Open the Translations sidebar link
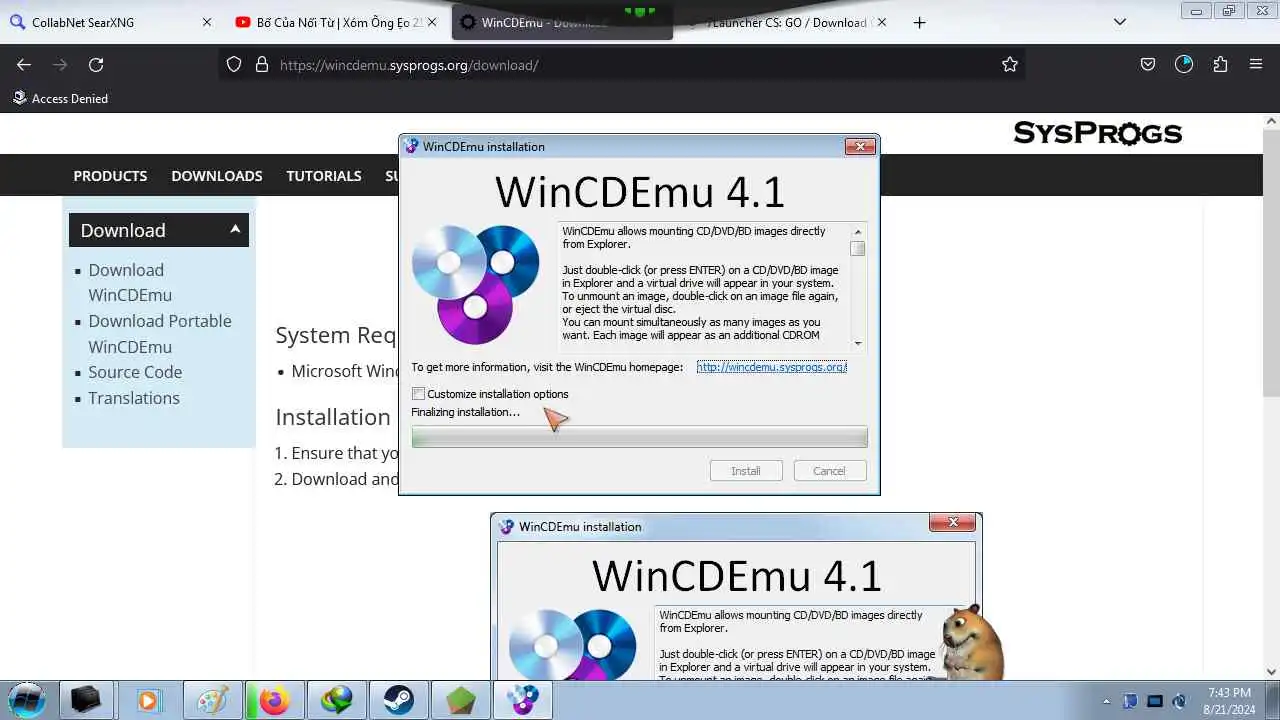 [x=134, y=398]
